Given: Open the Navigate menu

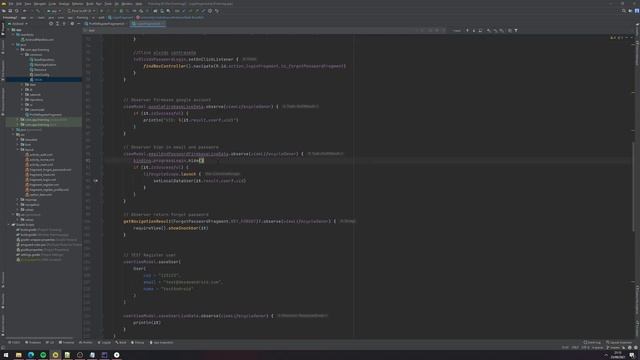Looking at the screenshot, I should tap(40, 4).
